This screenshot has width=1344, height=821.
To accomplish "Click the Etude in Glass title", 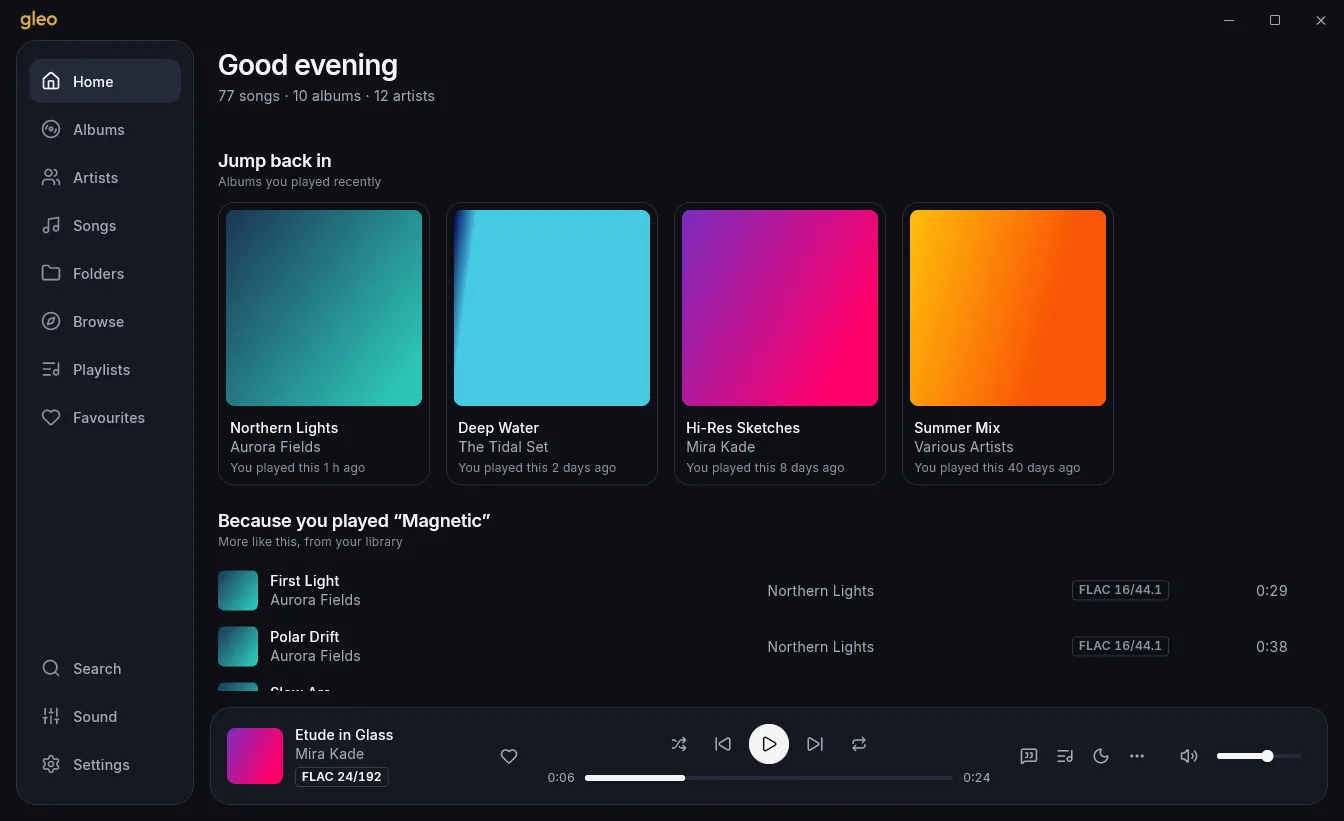I will click(344, 735).
